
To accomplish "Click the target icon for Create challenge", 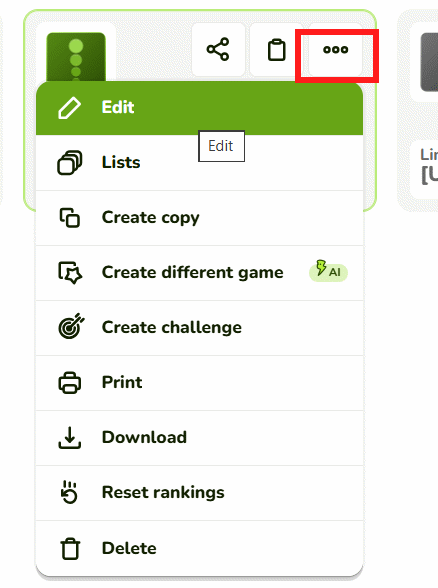I will [71, 326].
